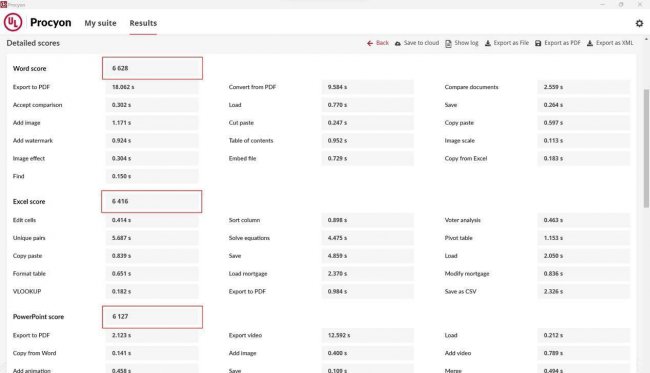The height and width of the screenshot is (373, 650).
Task: Click the Pivot table label
Action: point(458,238)
